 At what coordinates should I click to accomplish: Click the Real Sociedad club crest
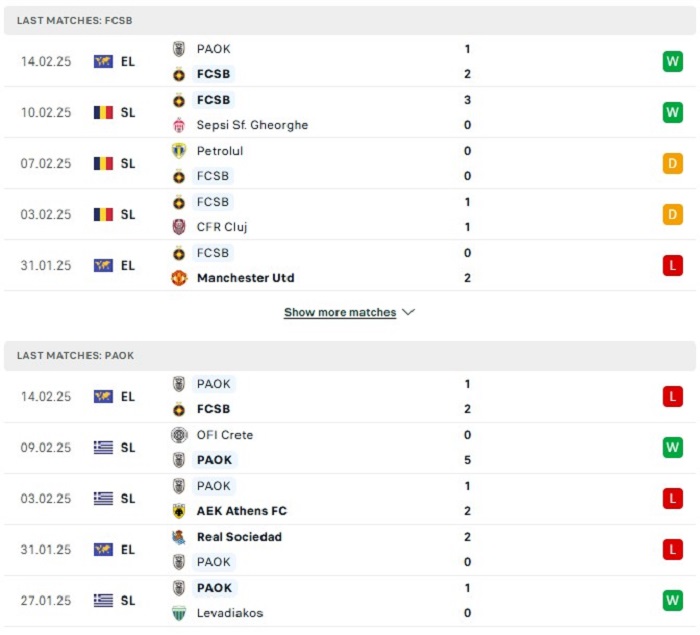click(179, 537)
